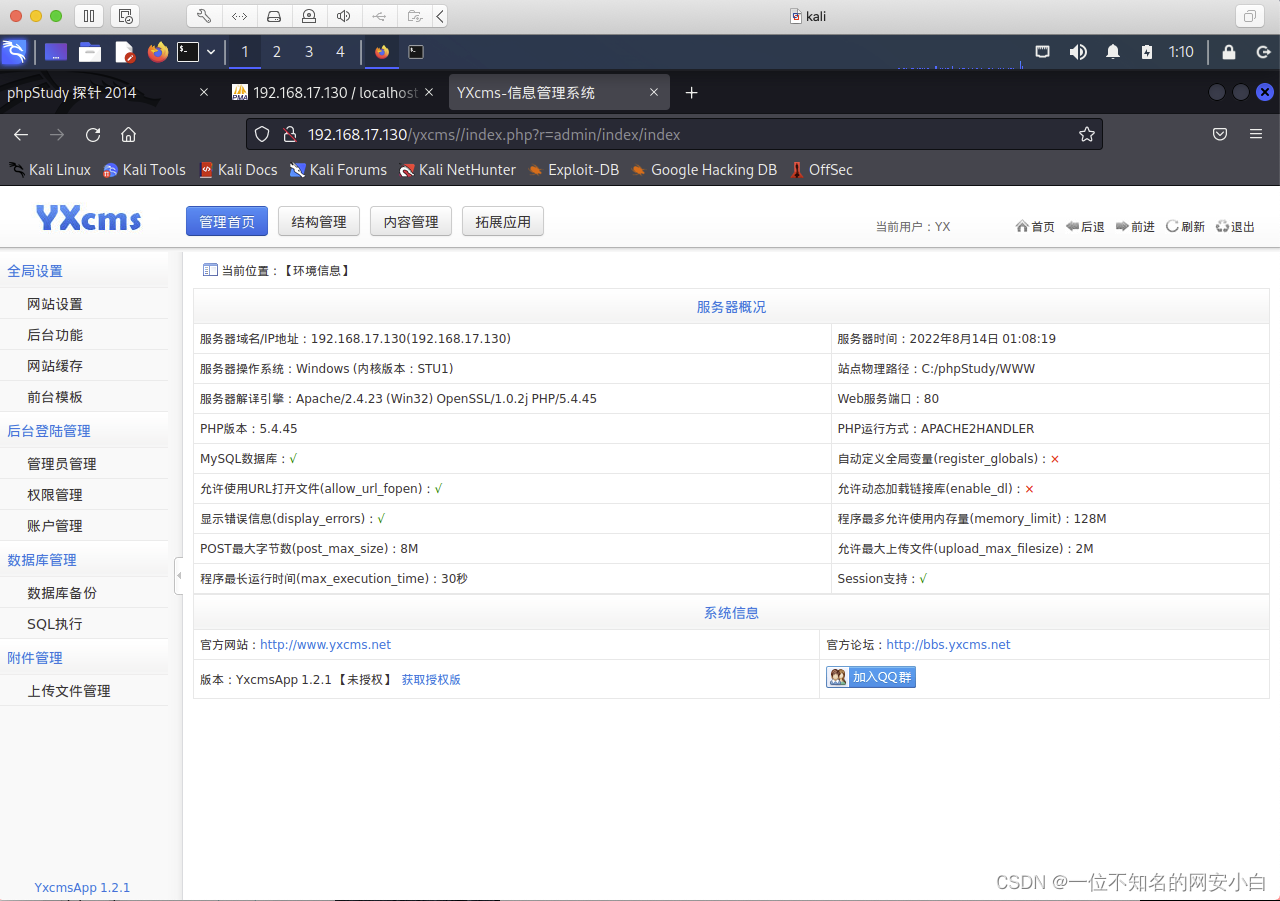Screen dimensions: 1280x901
Task: Select the 拓展应用 tab
Action: (x=503, y=222)
